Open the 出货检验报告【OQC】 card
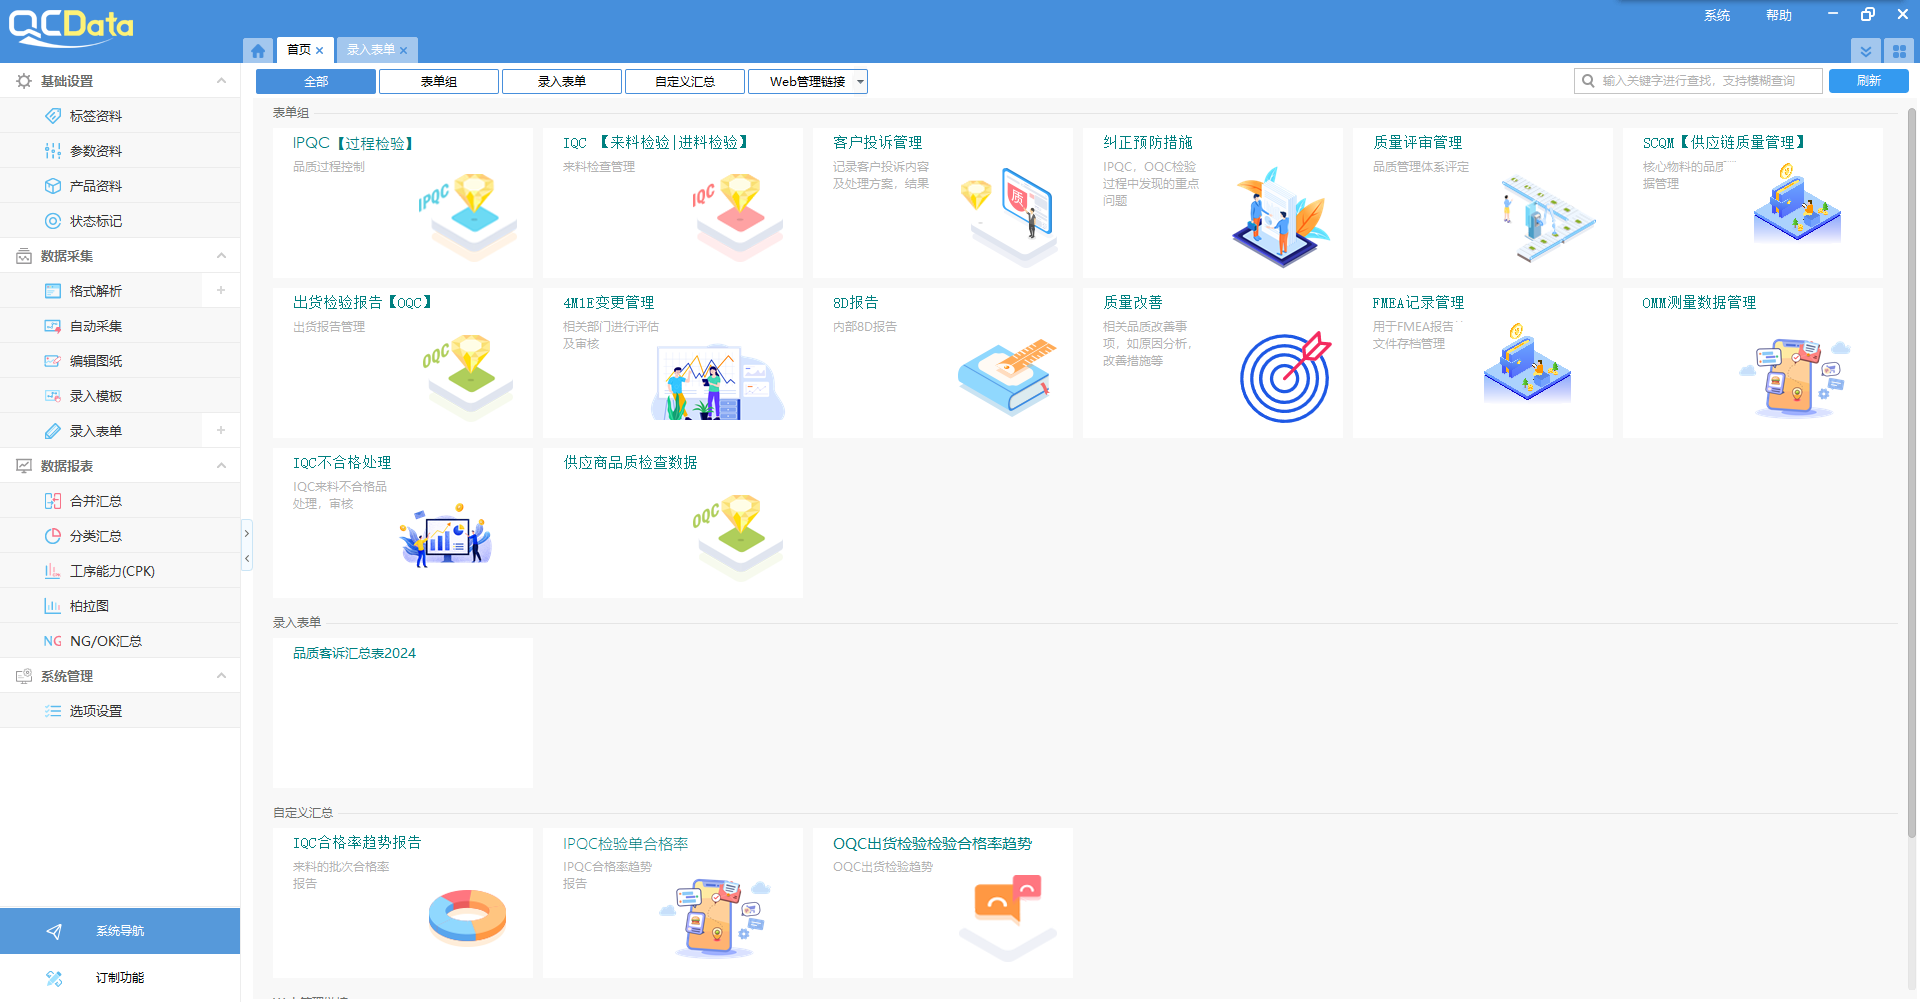 pyautogui.click(x=403, y=363)
